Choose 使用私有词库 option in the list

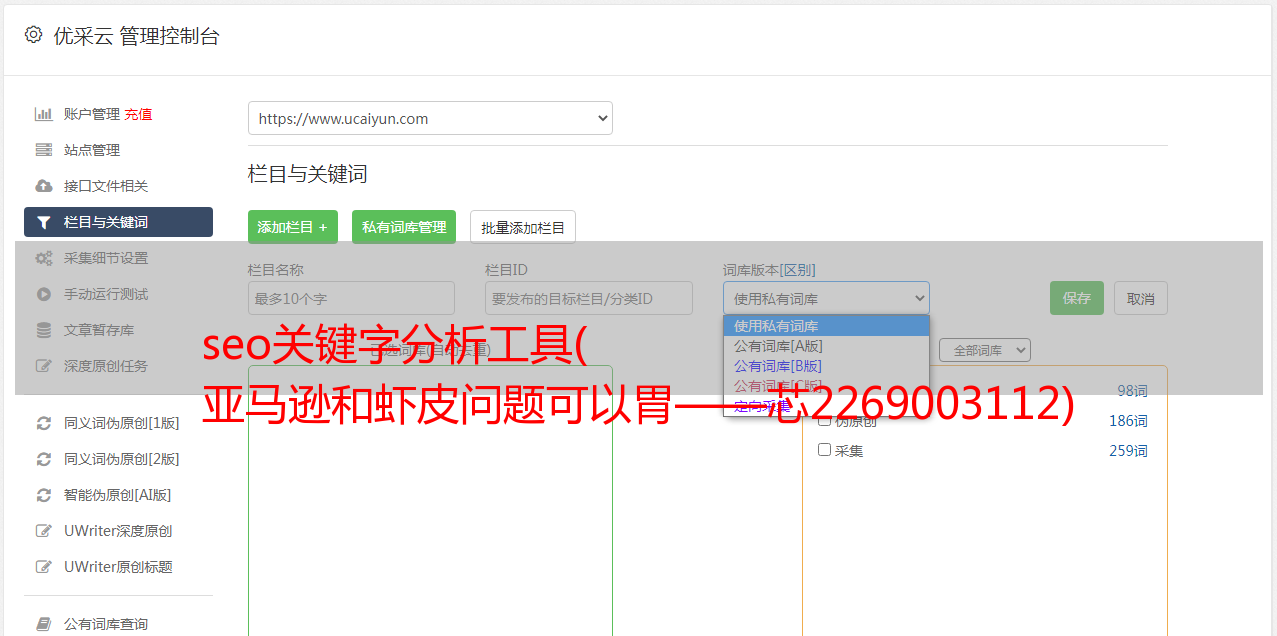[x=826, y=326]
